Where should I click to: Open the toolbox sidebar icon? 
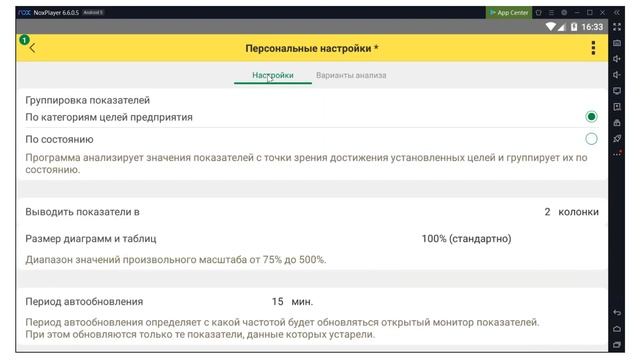pos(617,123)
